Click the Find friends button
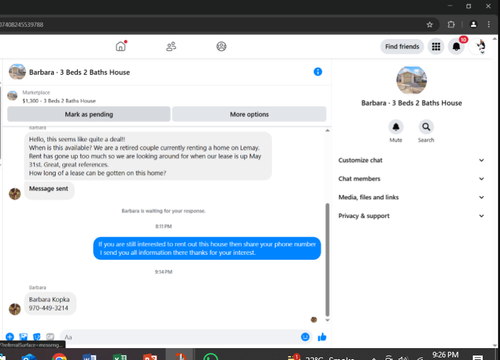 coord(402,46)
